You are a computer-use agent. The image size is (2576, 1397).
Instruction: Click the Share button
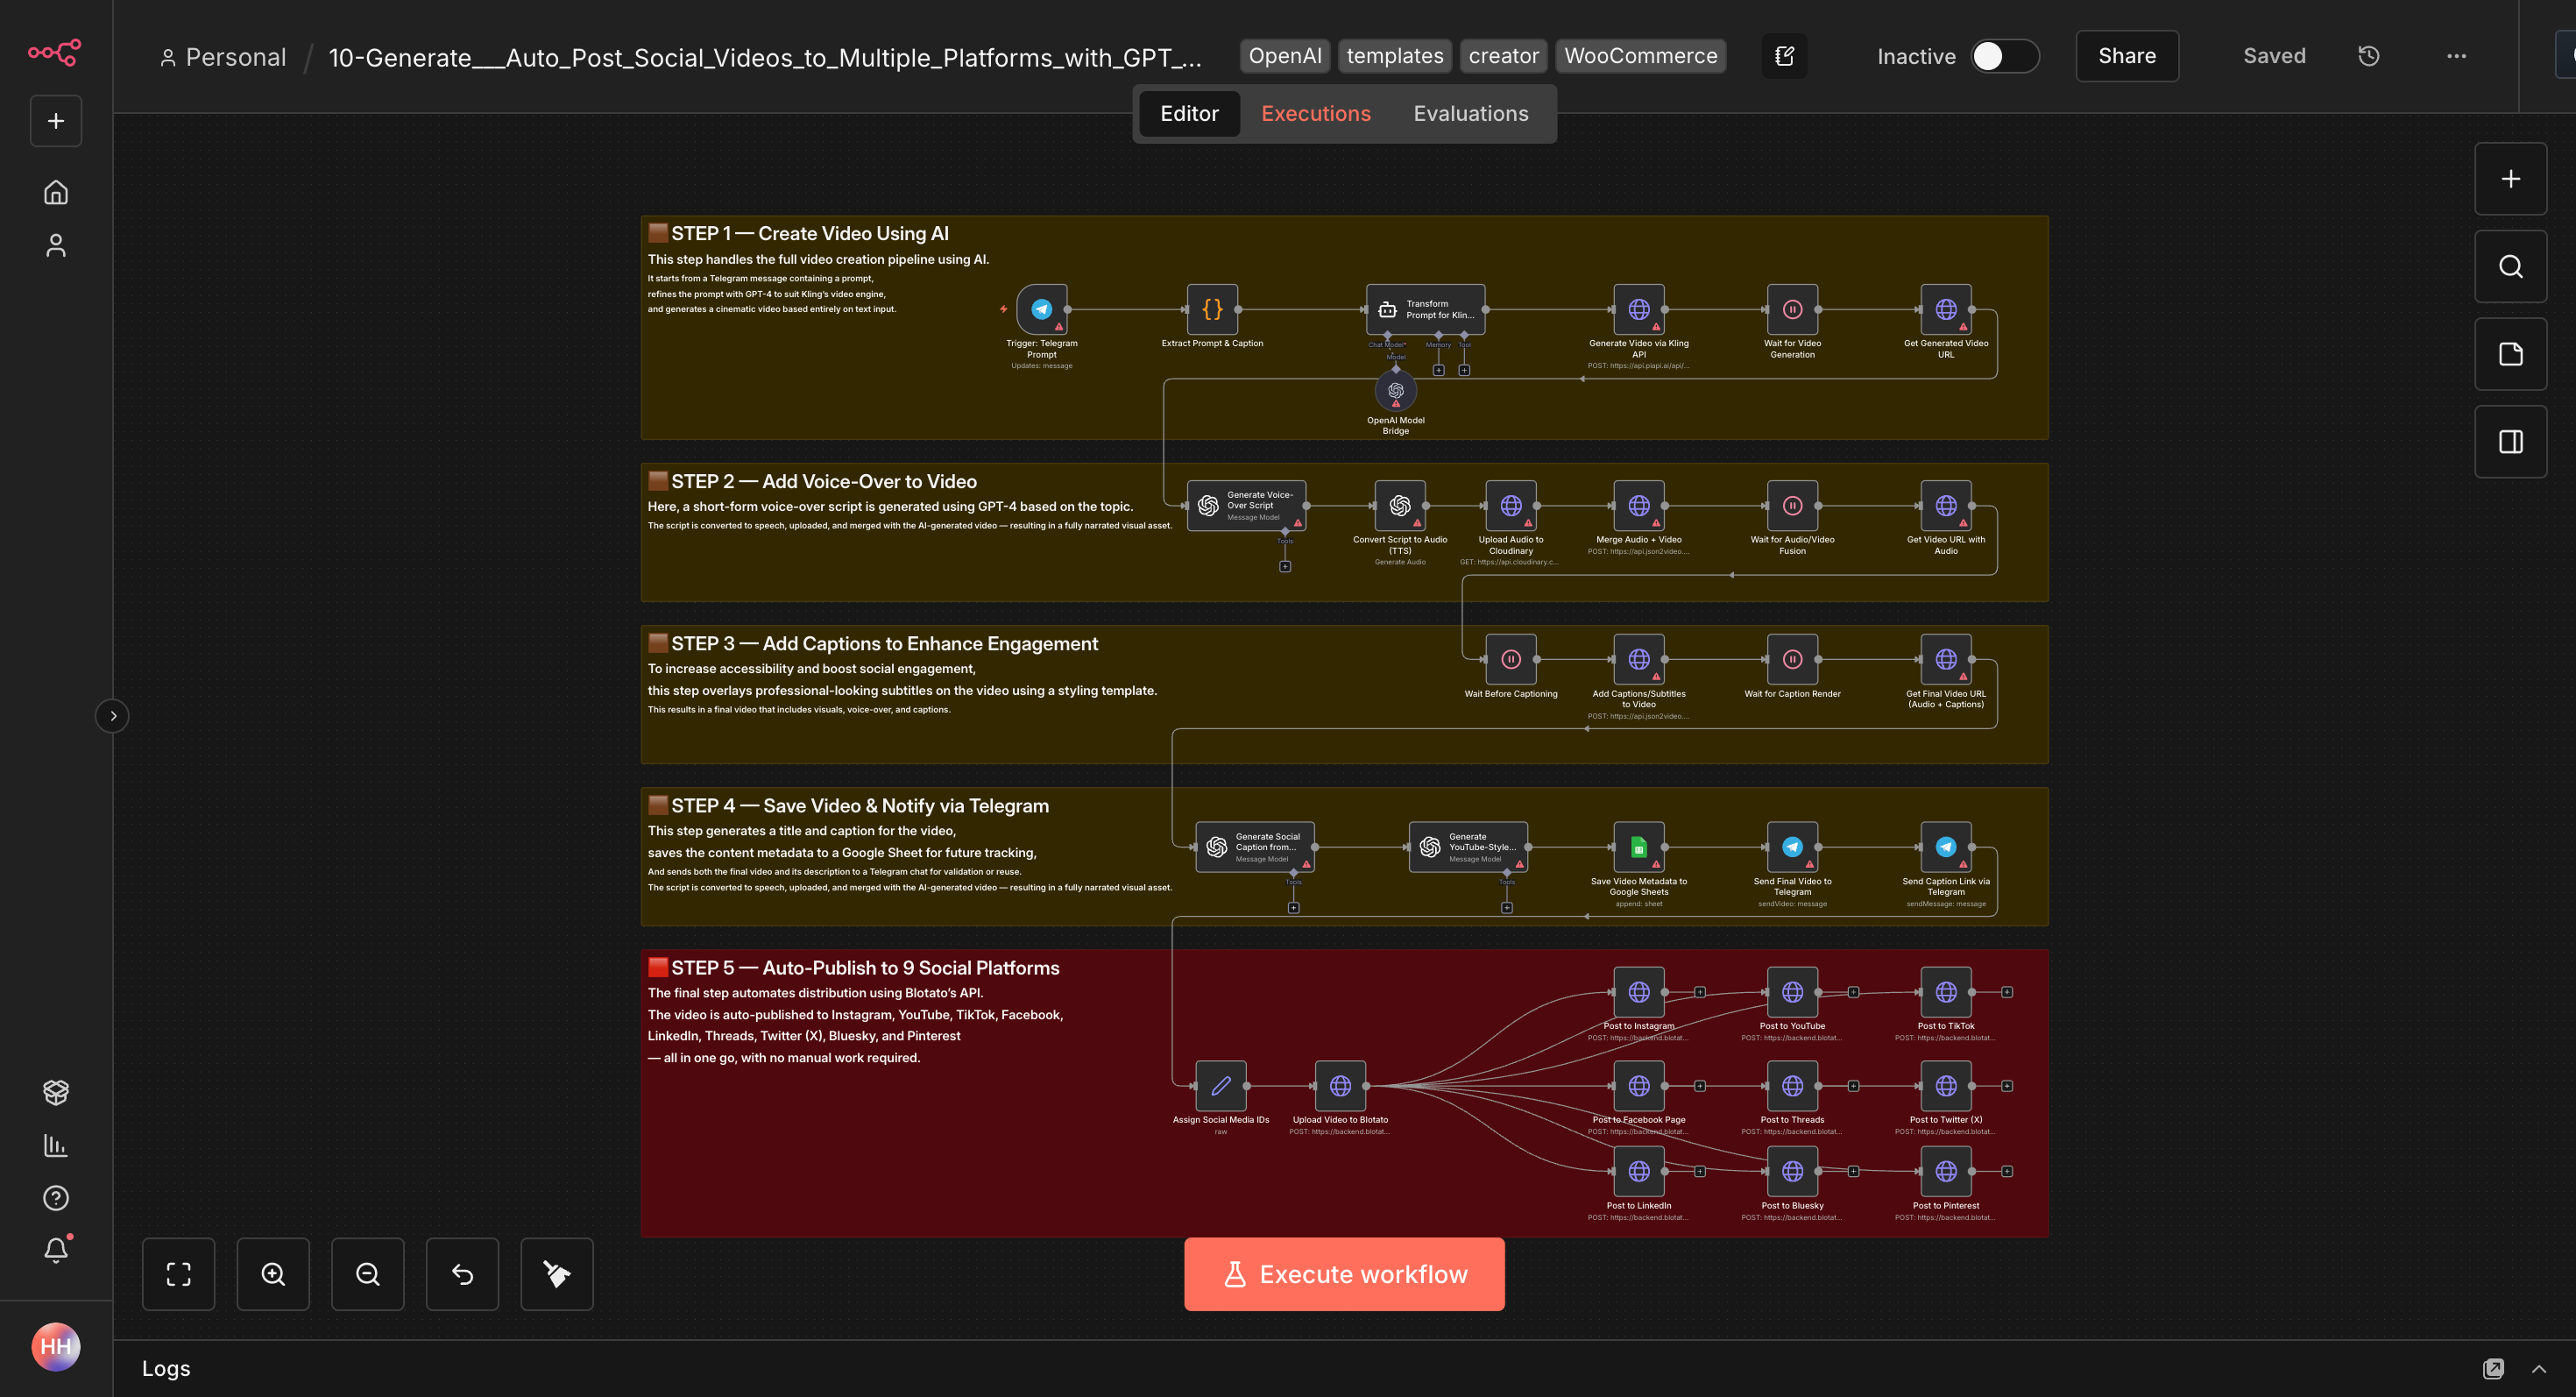pyautogui.click(x=2126, y=56)
